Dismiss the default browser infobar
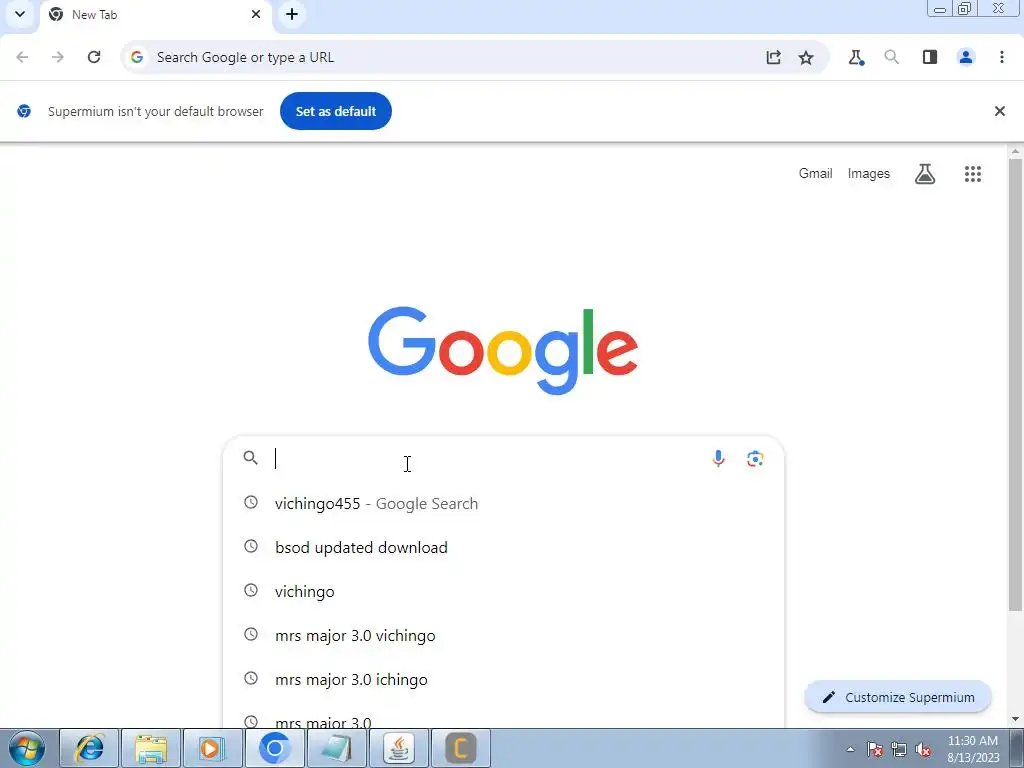 (999, 111)
